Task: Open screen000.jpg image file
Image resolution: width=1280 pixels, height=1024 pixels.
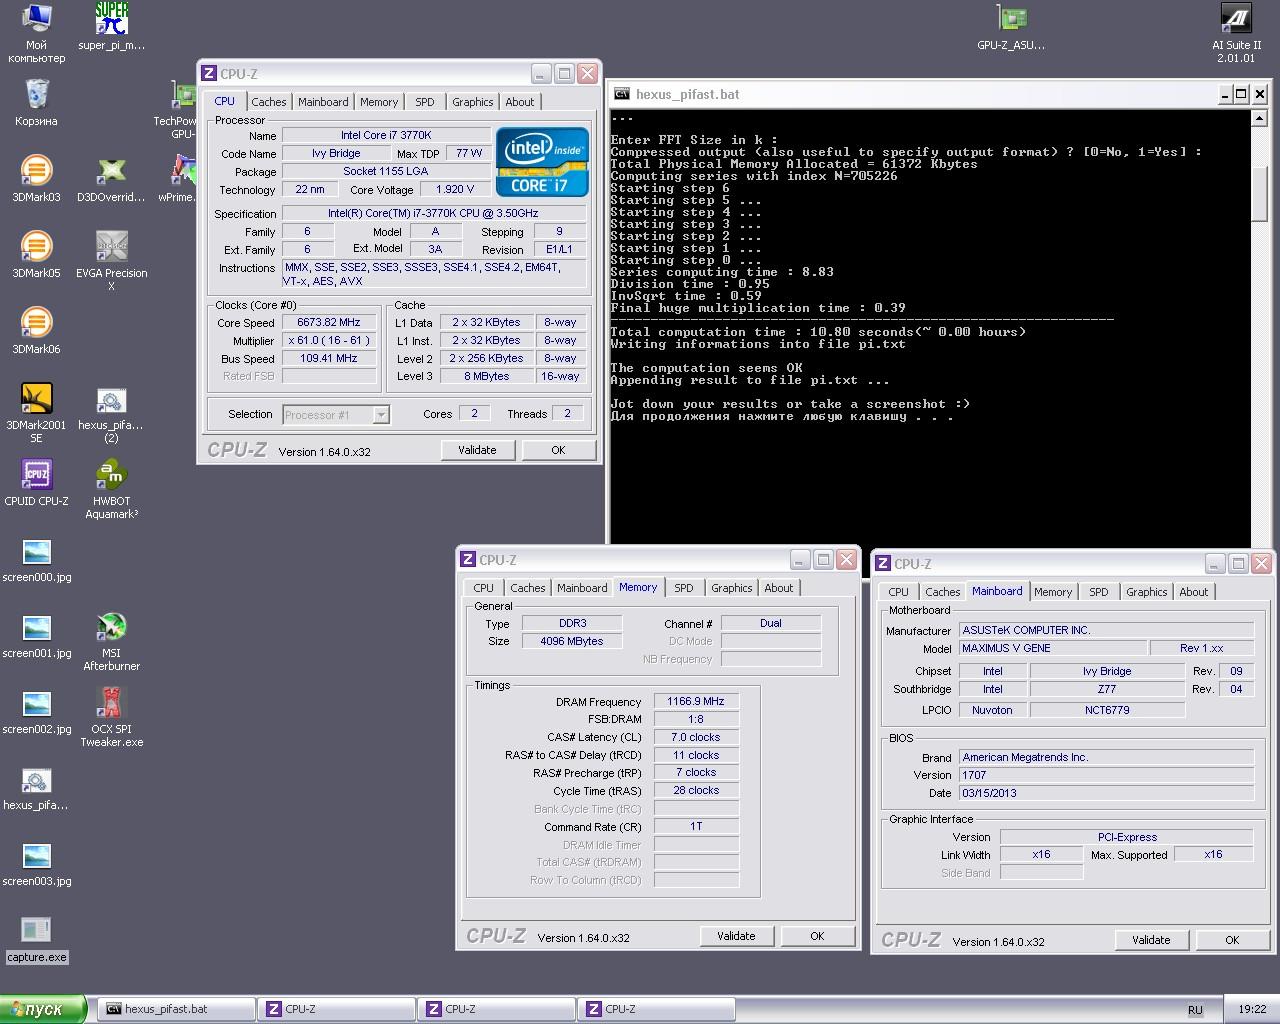Action: [x=36, y=558]
